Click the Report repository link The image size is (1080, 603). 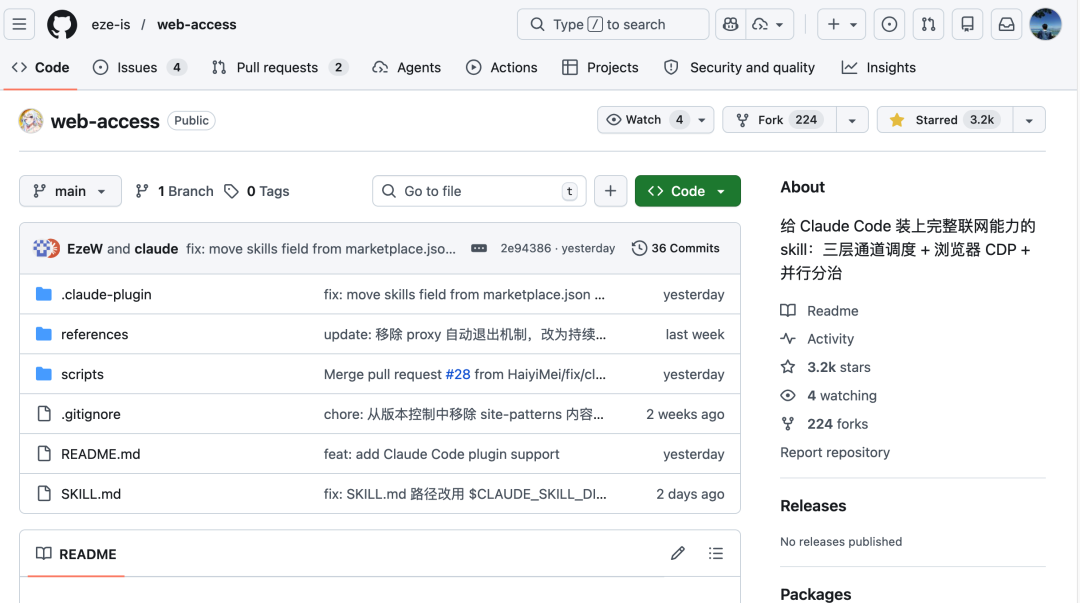click(835, 452)
